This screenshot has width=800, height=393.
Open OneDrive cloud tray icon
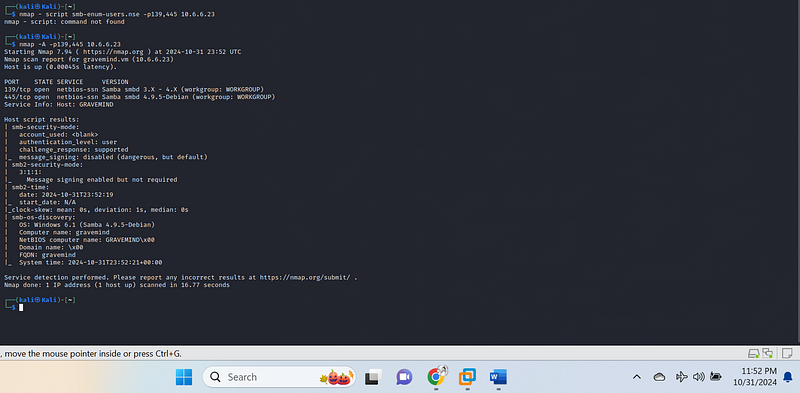pos(659,377)
